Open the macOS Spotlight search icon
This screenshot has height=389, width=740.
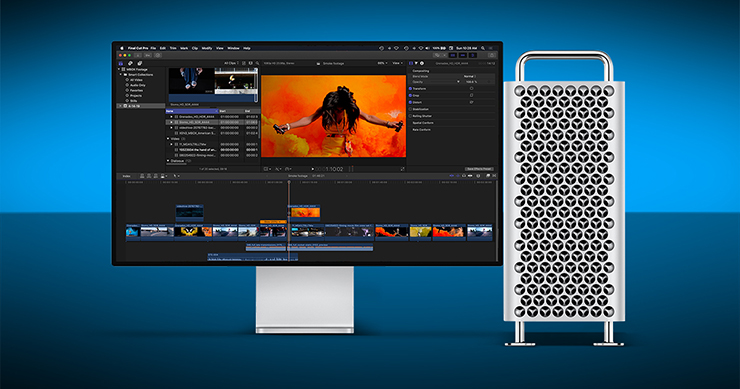click(483, 48)
